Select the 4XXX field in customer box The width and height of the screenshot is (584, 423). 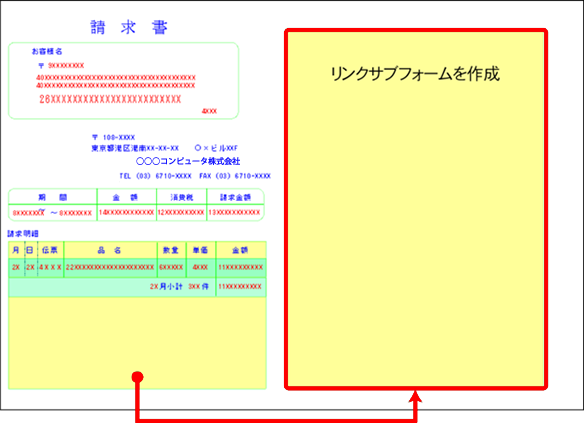point(209,111)
